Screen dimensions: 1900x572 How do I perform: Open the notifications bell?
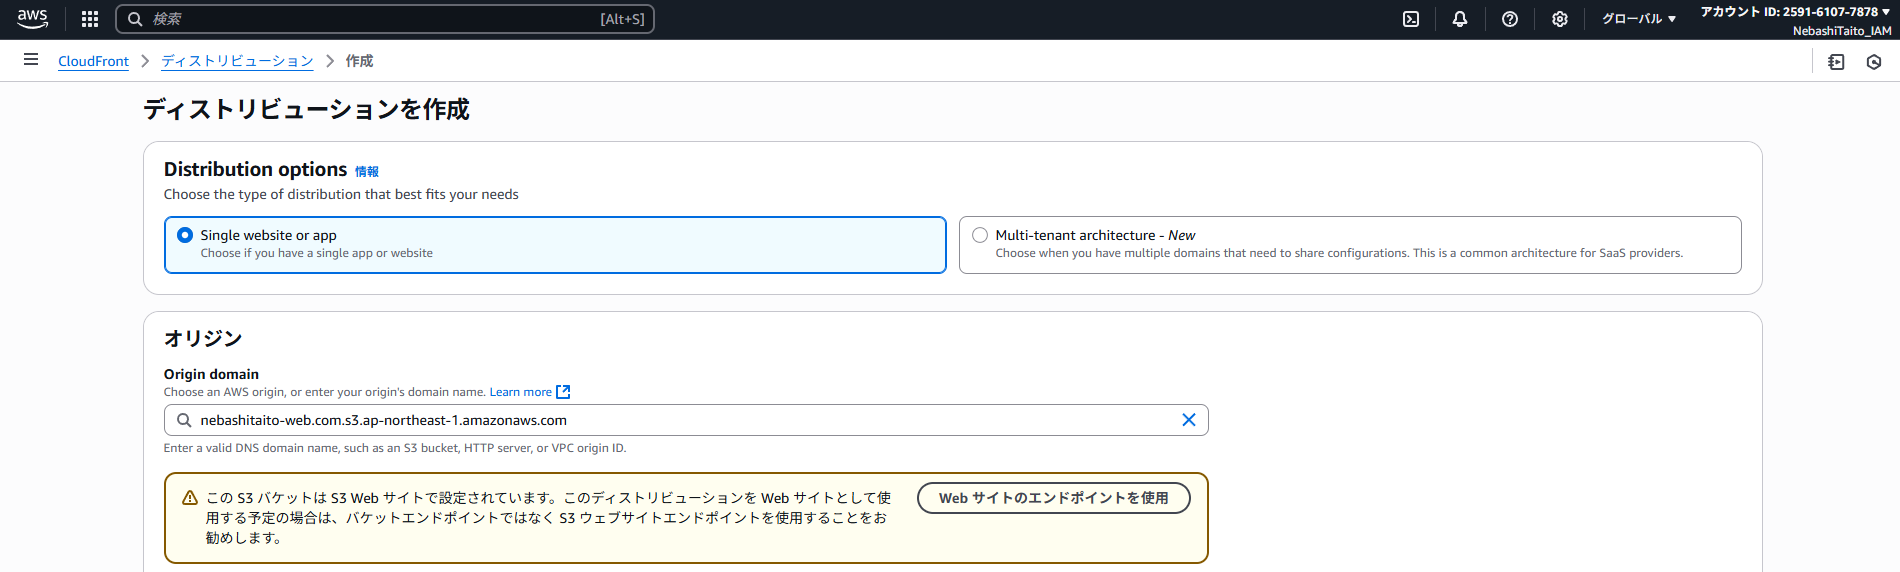(1460, 19)
